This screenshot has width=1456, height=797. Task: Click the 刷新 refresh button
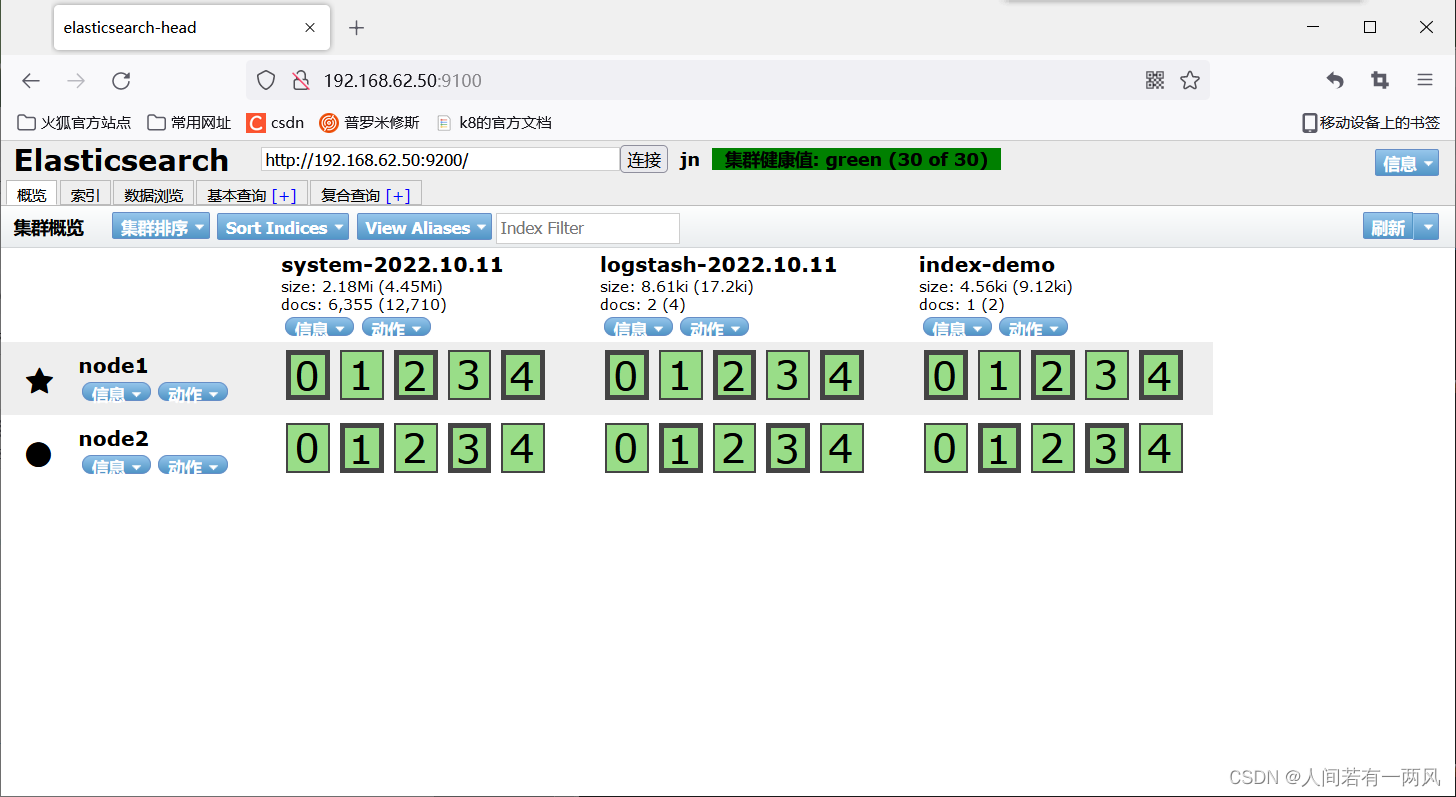click(1388, 227)
